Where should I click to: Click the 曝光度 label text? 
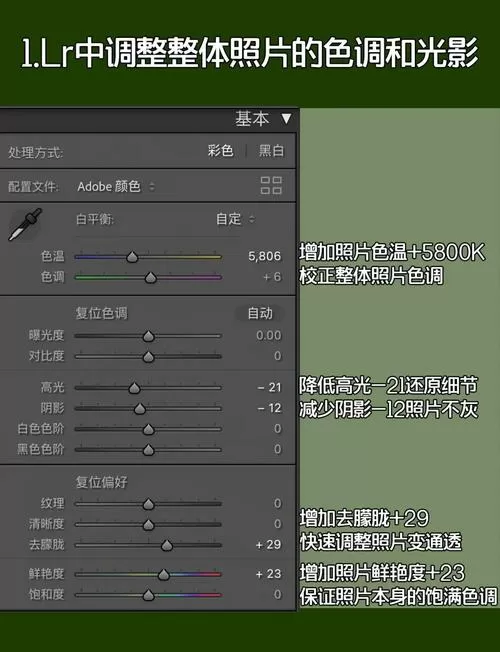point(46,335)
